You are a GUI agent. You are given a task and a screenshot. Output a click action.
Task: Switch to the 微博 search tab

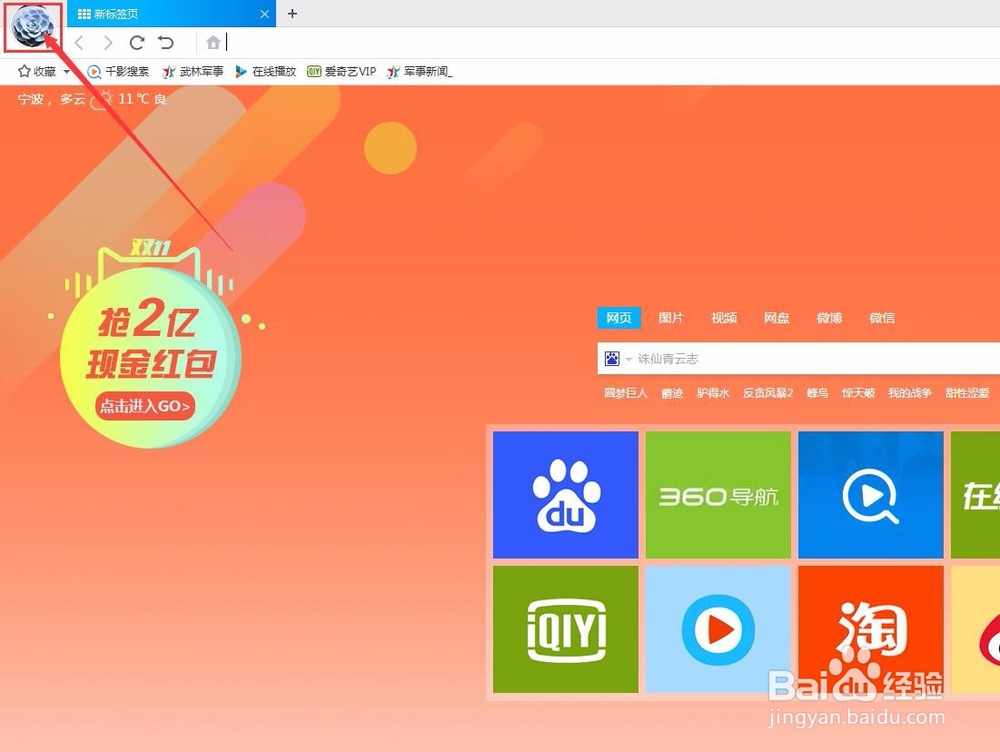pos(829,318)
